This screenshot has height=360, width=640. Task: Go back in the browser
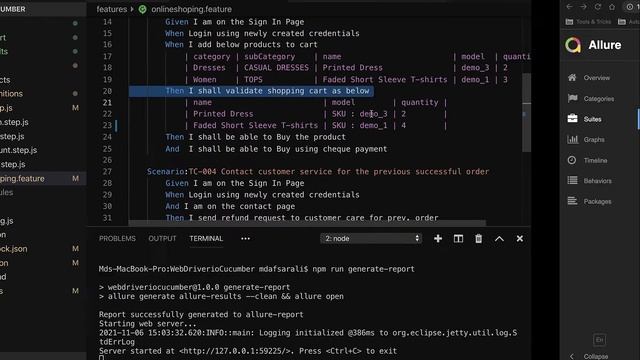[x=569, y=7]
